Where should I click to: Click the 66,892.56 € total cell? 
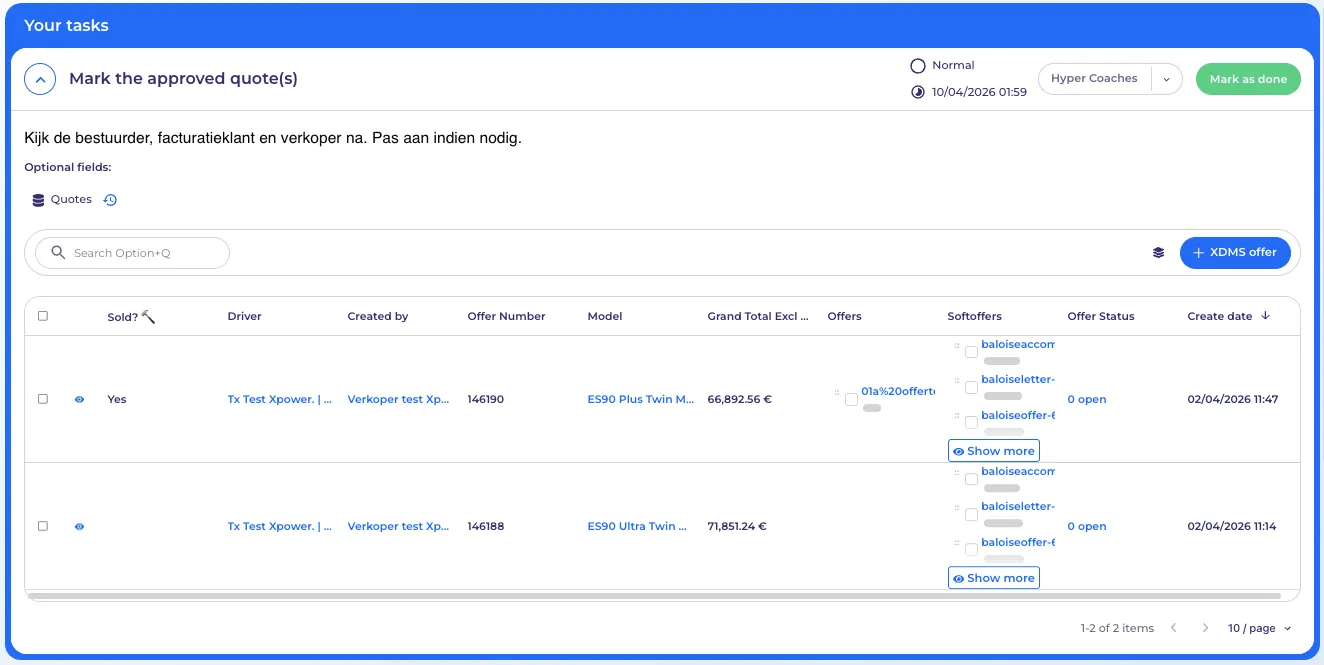tap(740, 399)
